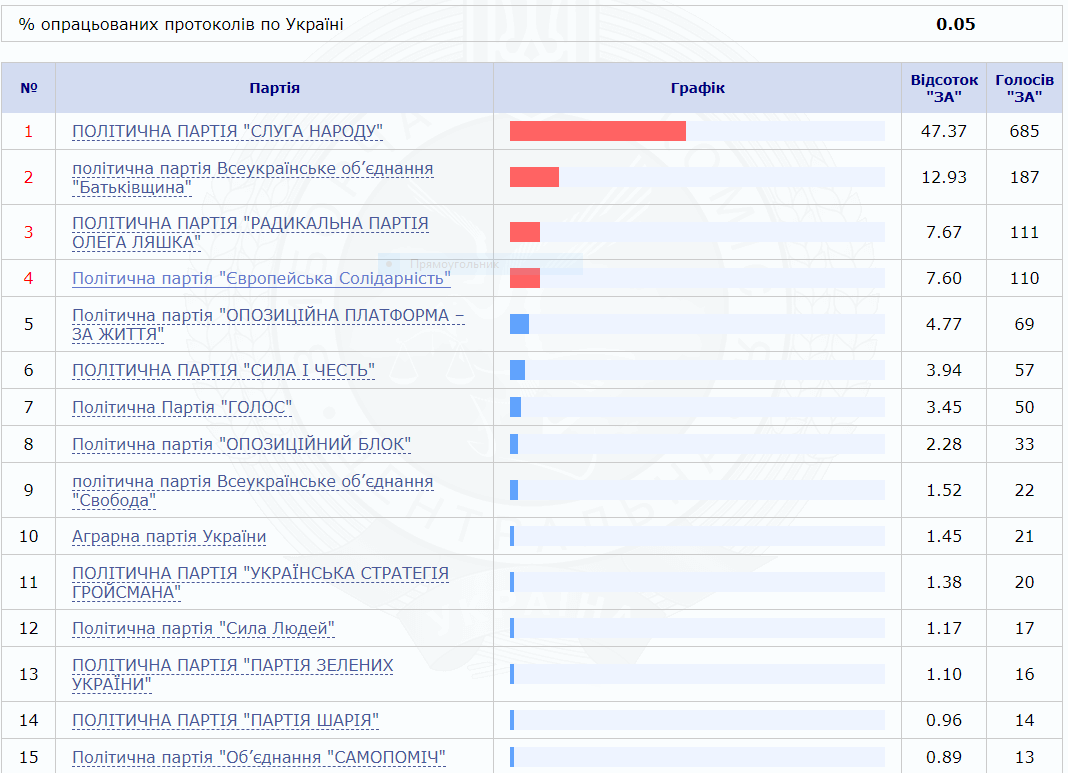Click the red bar for Слуга Народу
The height and width of the screenshot is (773, 1068).
coord(597,131)
